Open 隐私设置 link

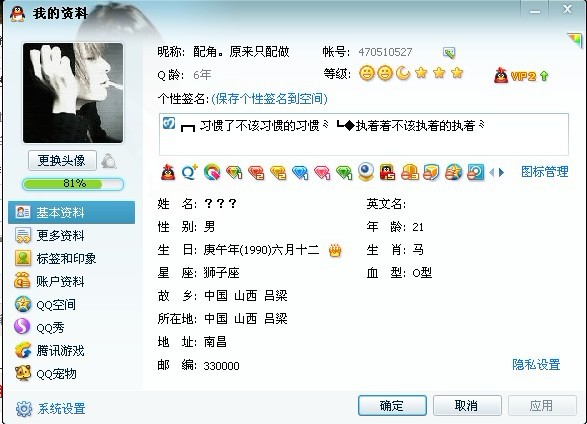point(536,364)
